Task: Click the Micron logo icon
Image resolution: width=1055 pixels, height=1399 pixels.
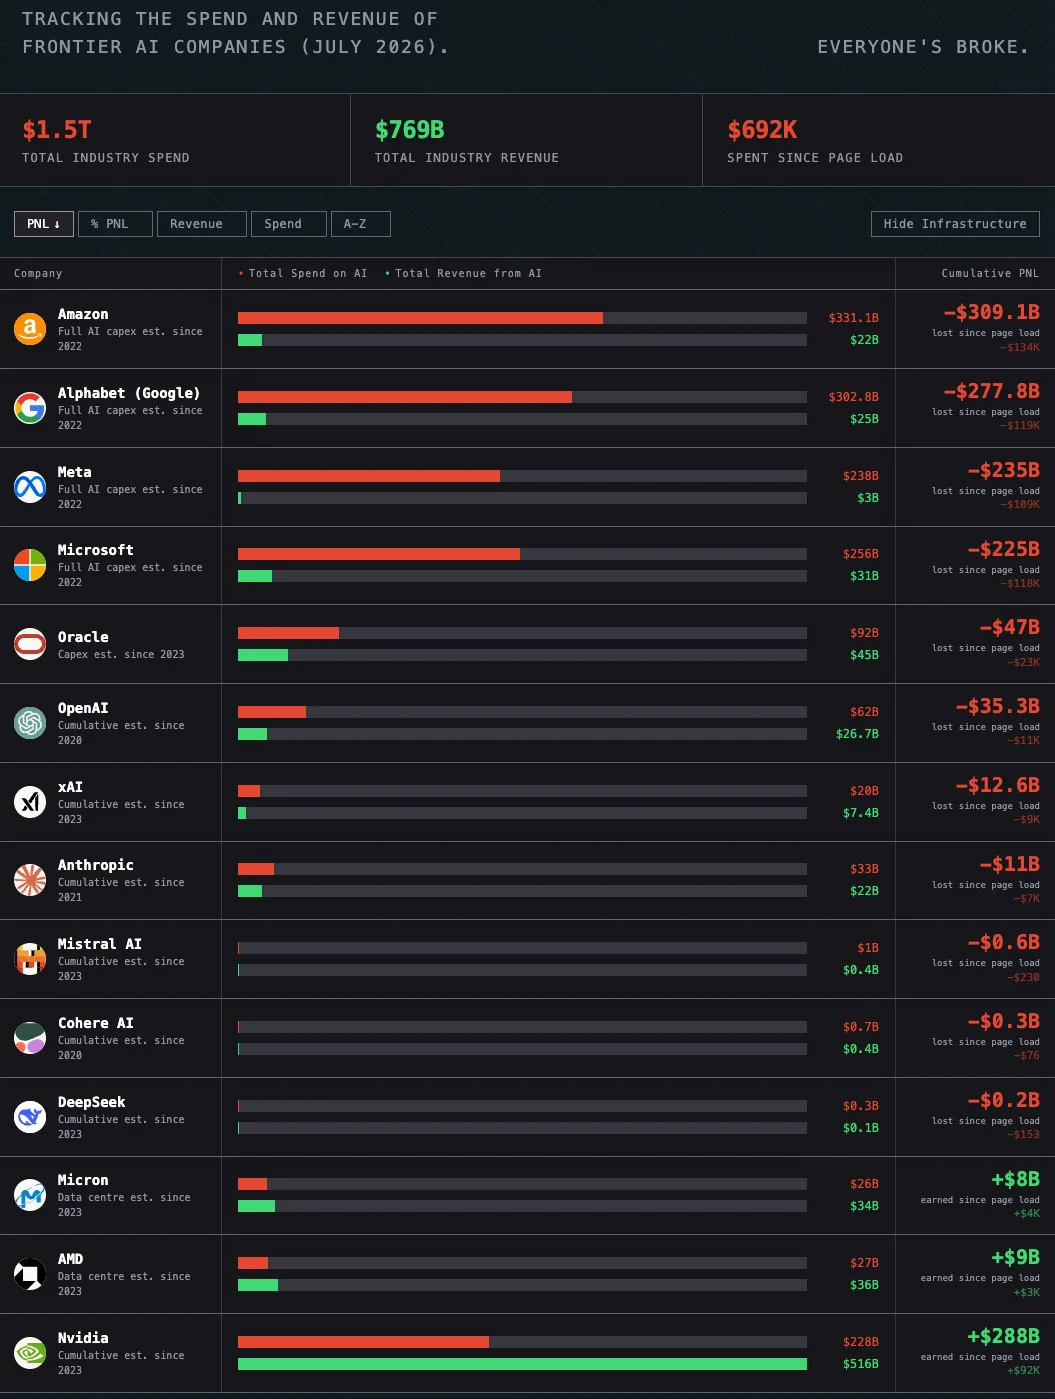Action: [30, 1195]
